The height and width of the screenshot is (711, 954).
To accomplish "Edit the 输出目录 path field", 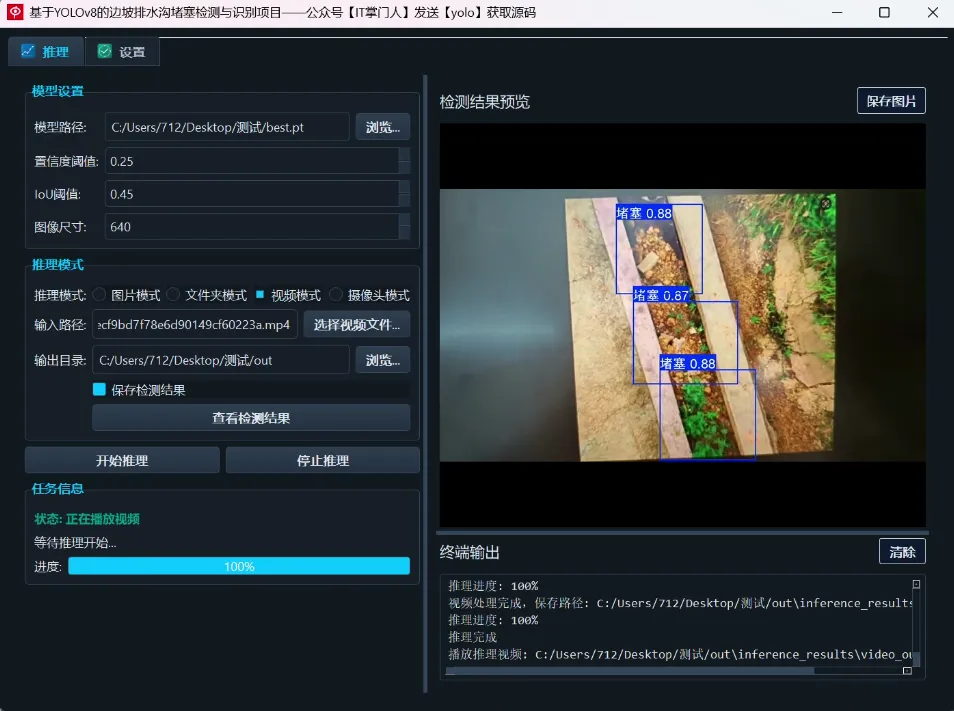I will (x=221, y=360).
